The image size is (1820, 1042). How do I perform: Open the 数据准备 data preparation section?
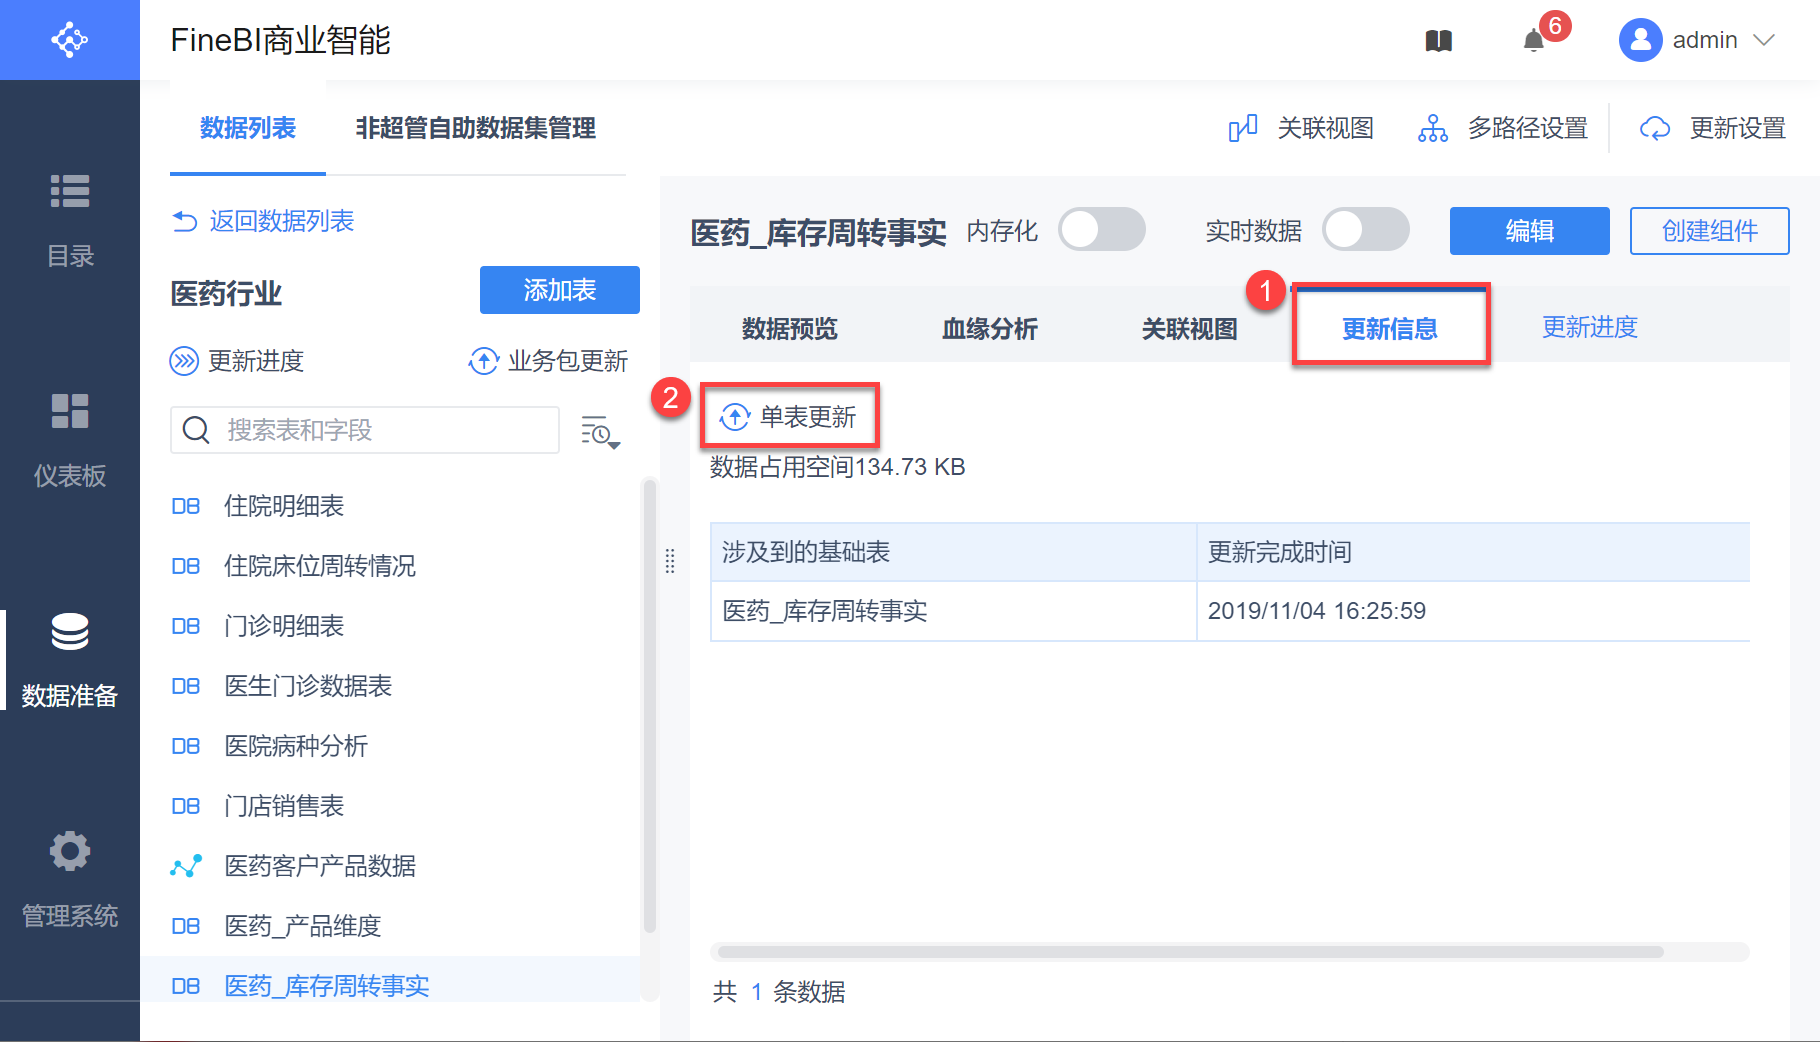[x=70, y=660]
